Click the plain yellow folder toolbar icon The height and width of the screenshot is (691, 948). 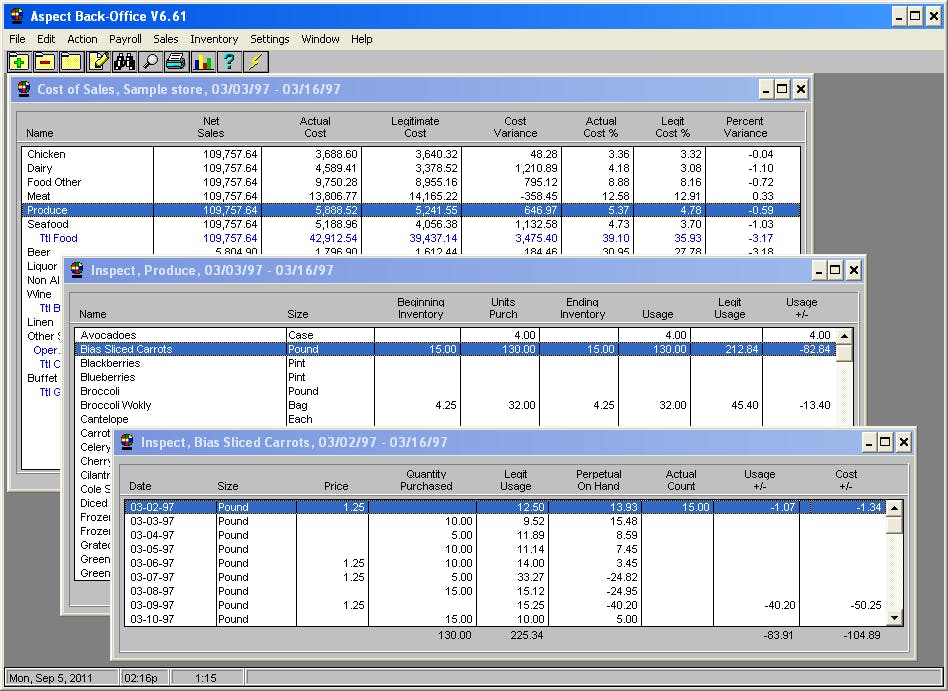(x=70, y=62)
